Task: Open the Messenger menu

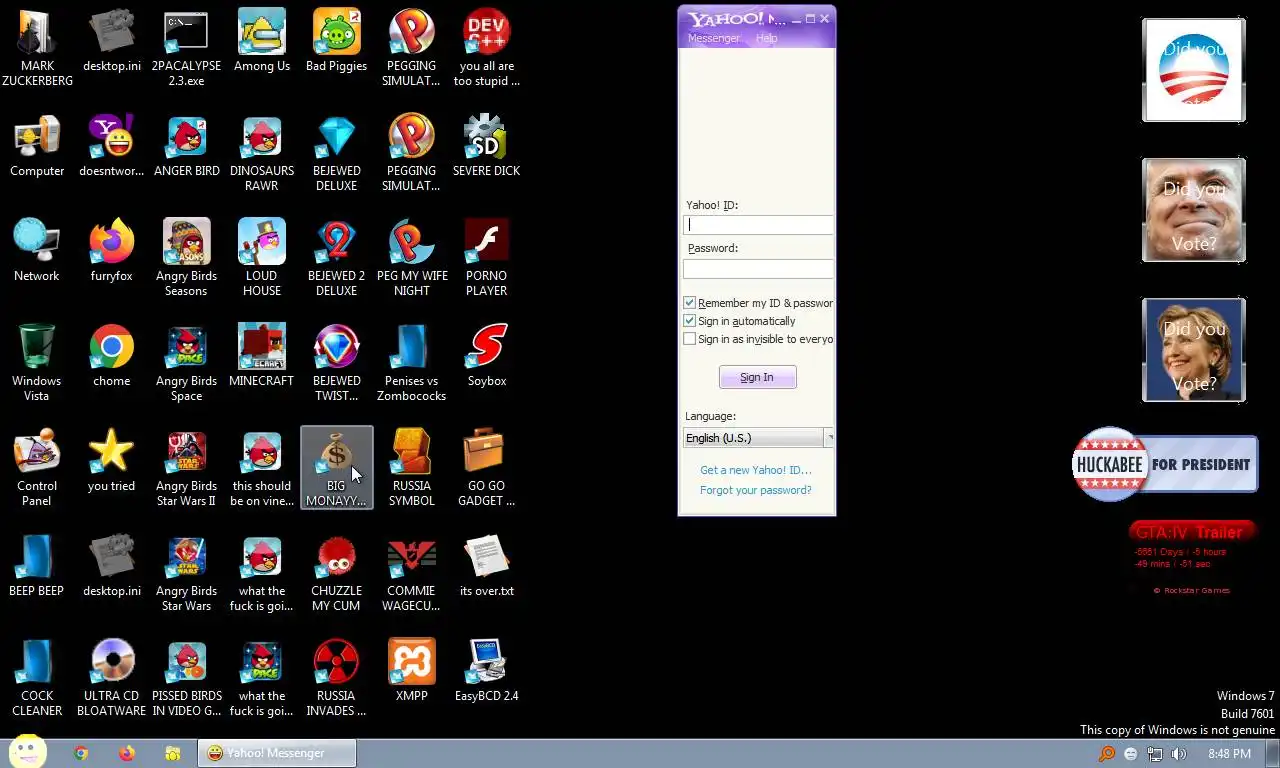Action: (x=714, y=38)
